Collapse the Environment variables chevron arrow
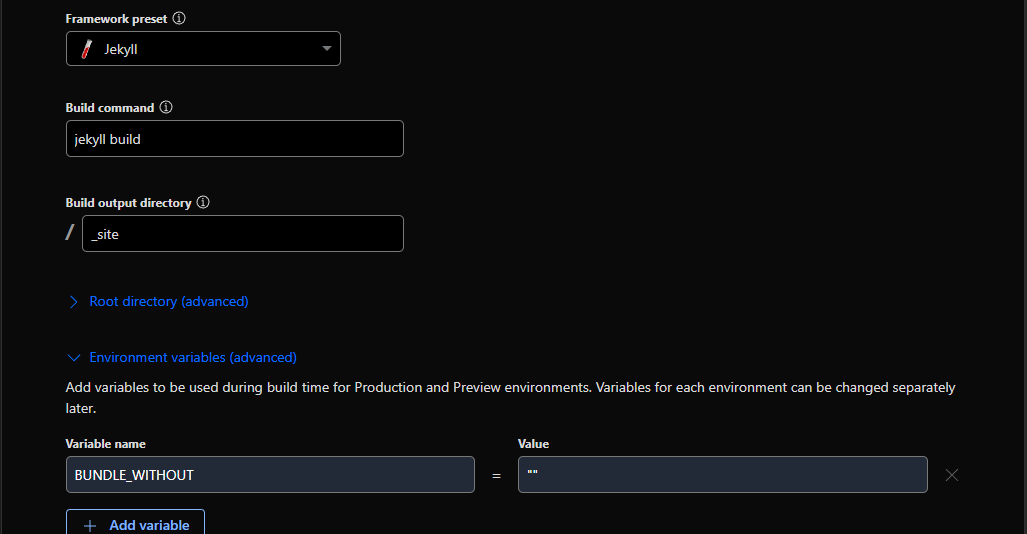 (x=73, y=357)
